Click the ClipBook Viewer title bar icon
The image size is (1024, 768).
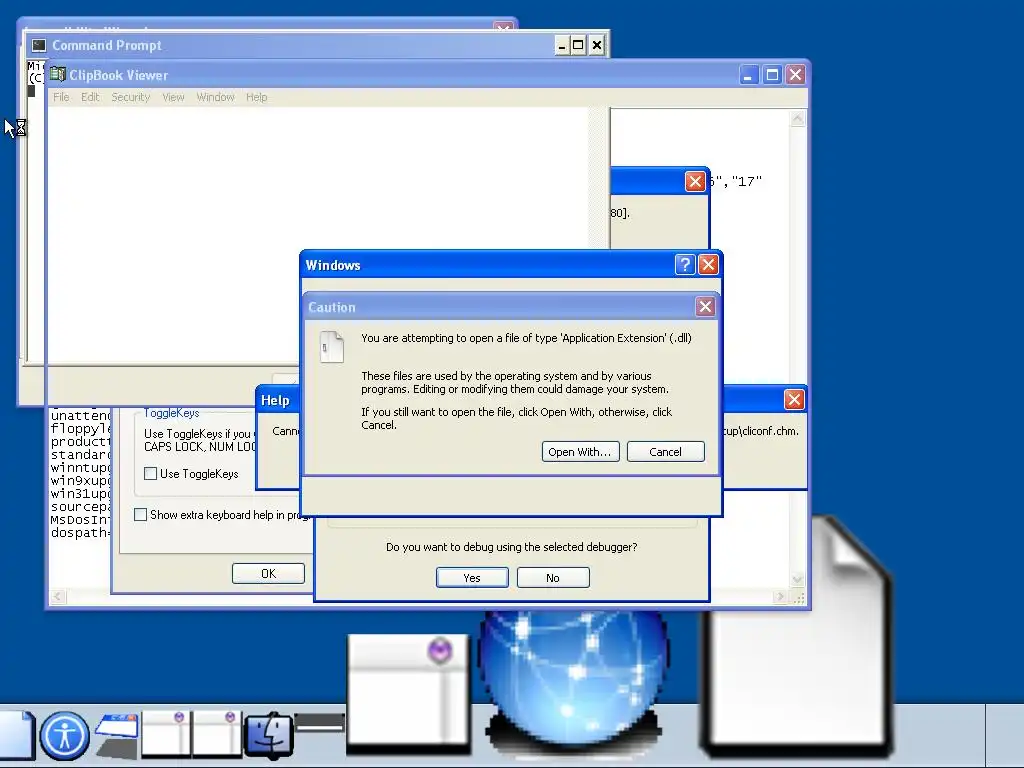coord(57,74)
